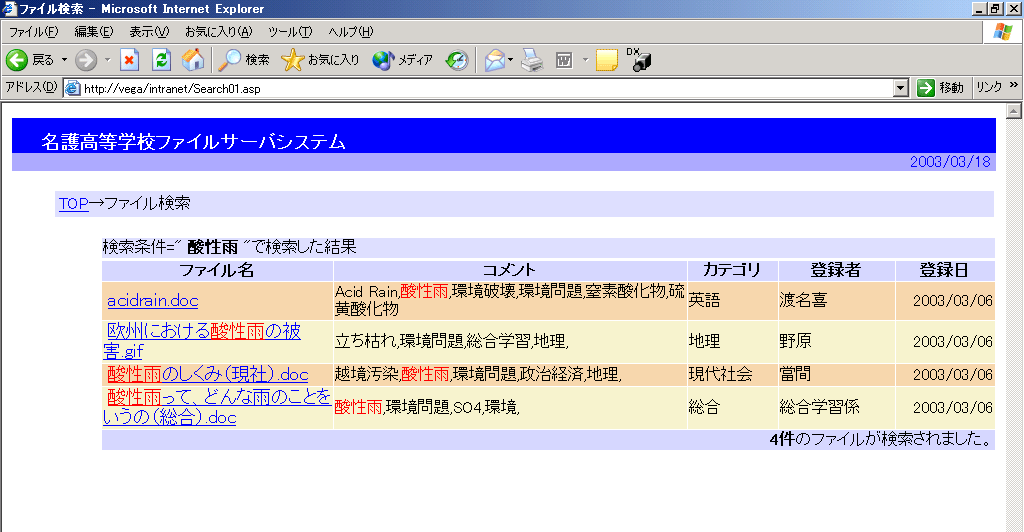Click the Windows flag logo
The image size is (1024, 532).
coord(1002,31)
